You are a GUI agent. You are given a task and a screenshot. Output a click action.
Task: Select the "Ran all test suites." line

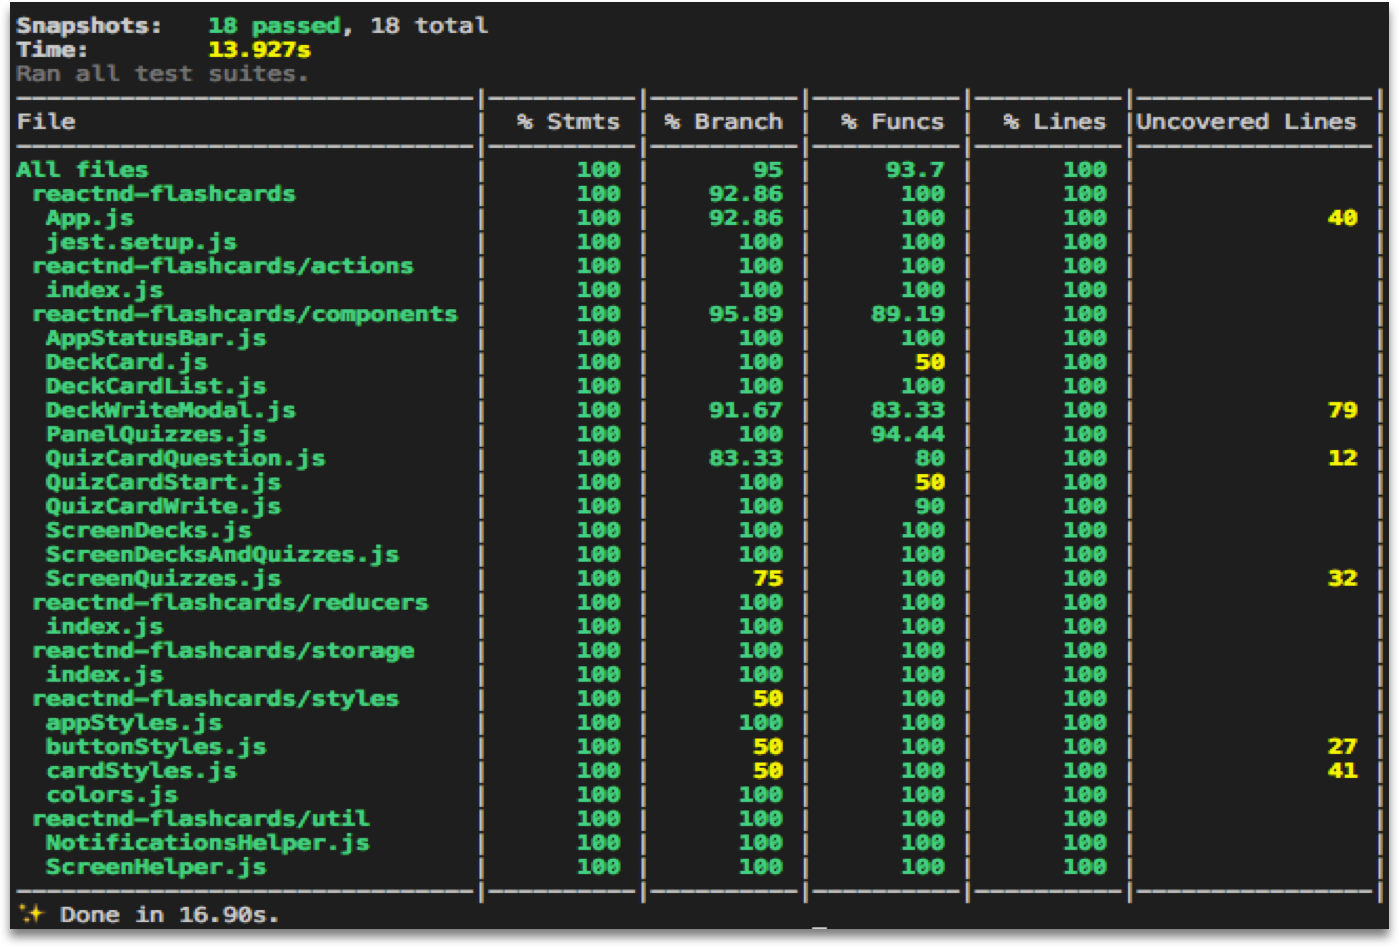pyautogui.click(x=162, y=74)
